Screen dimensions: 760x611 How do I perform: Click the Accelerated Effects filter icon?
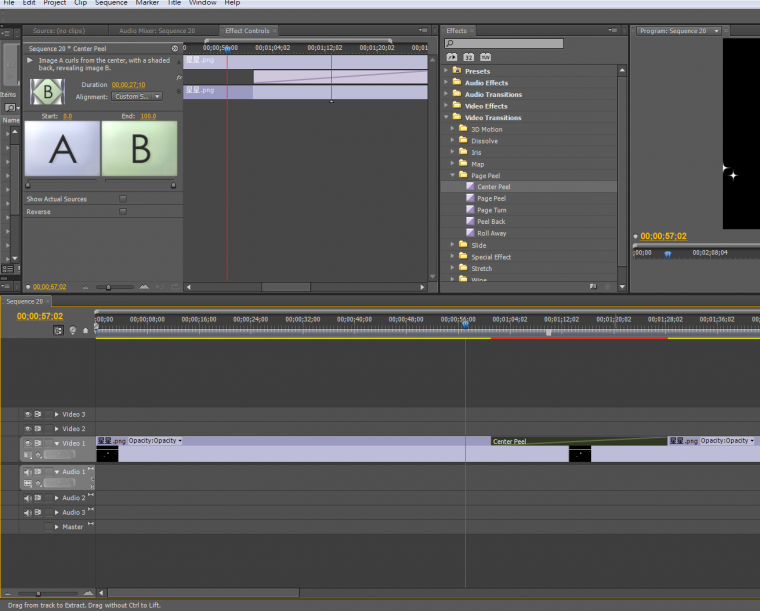[x=452, y=58]
